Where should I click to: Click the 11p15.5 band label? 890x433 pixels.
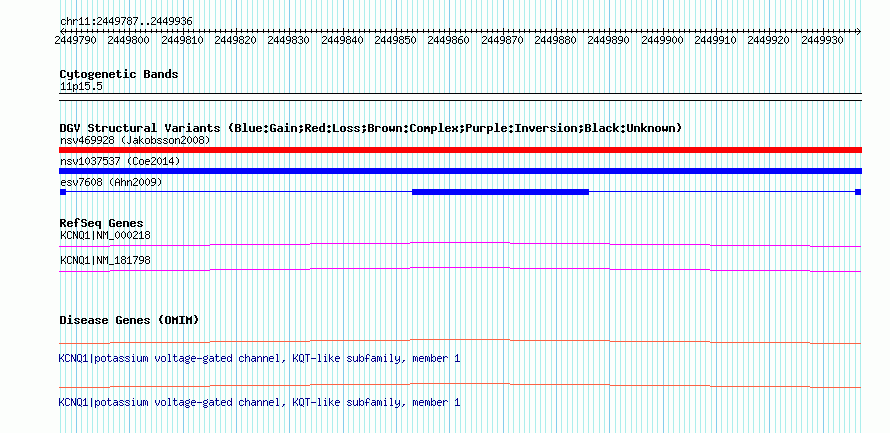(81, 86)
